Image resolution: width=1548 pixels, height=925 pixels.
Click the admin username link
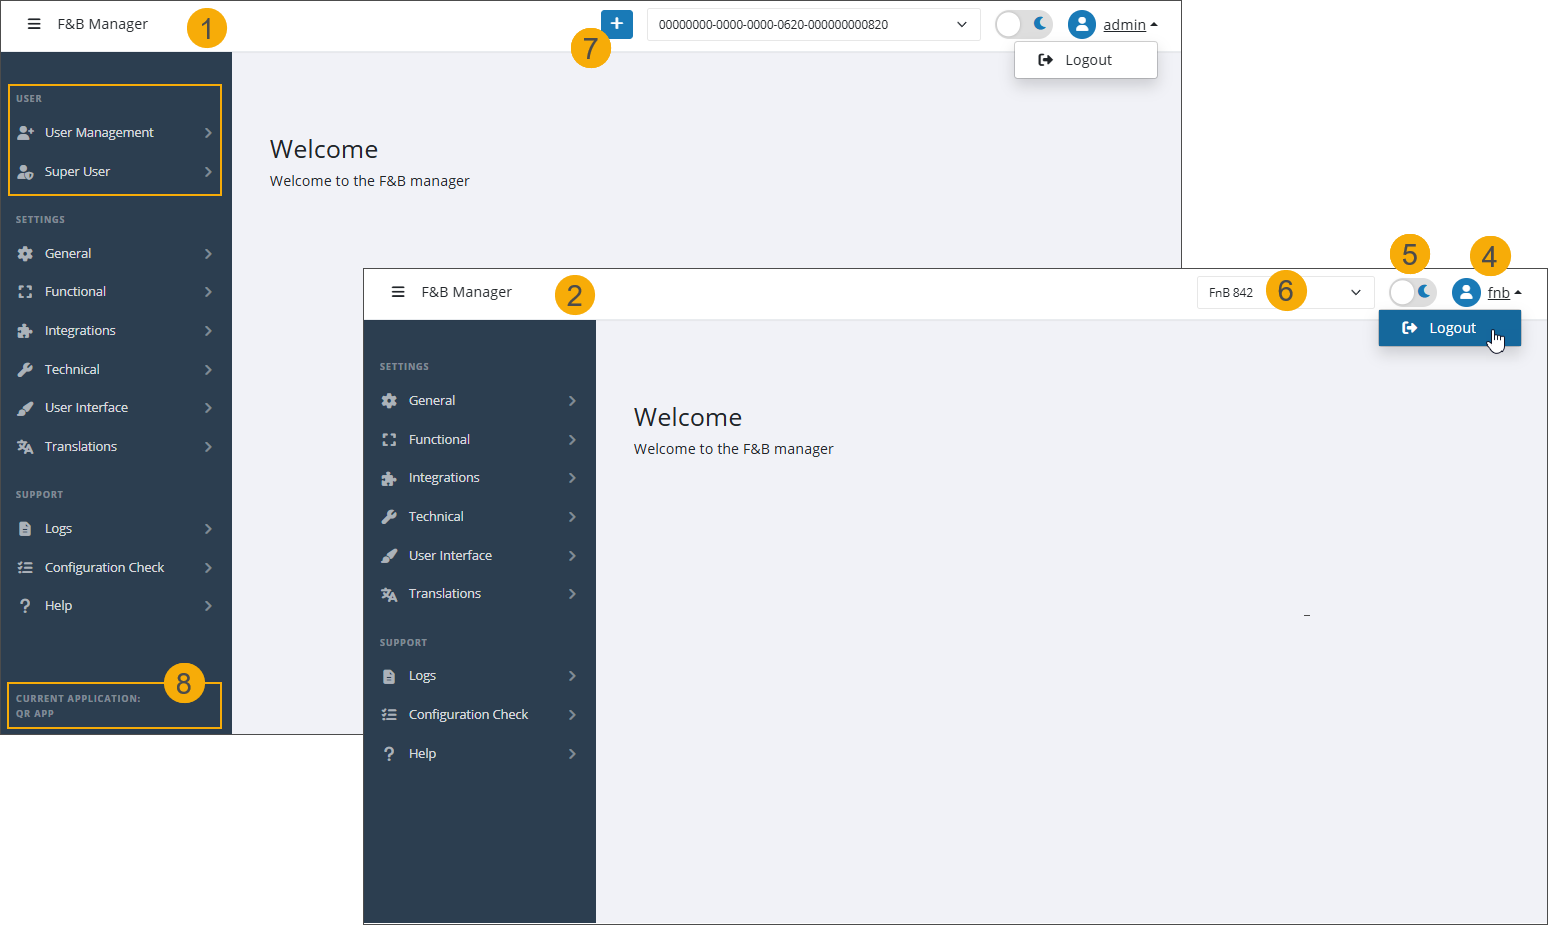tap(1124, 24)
